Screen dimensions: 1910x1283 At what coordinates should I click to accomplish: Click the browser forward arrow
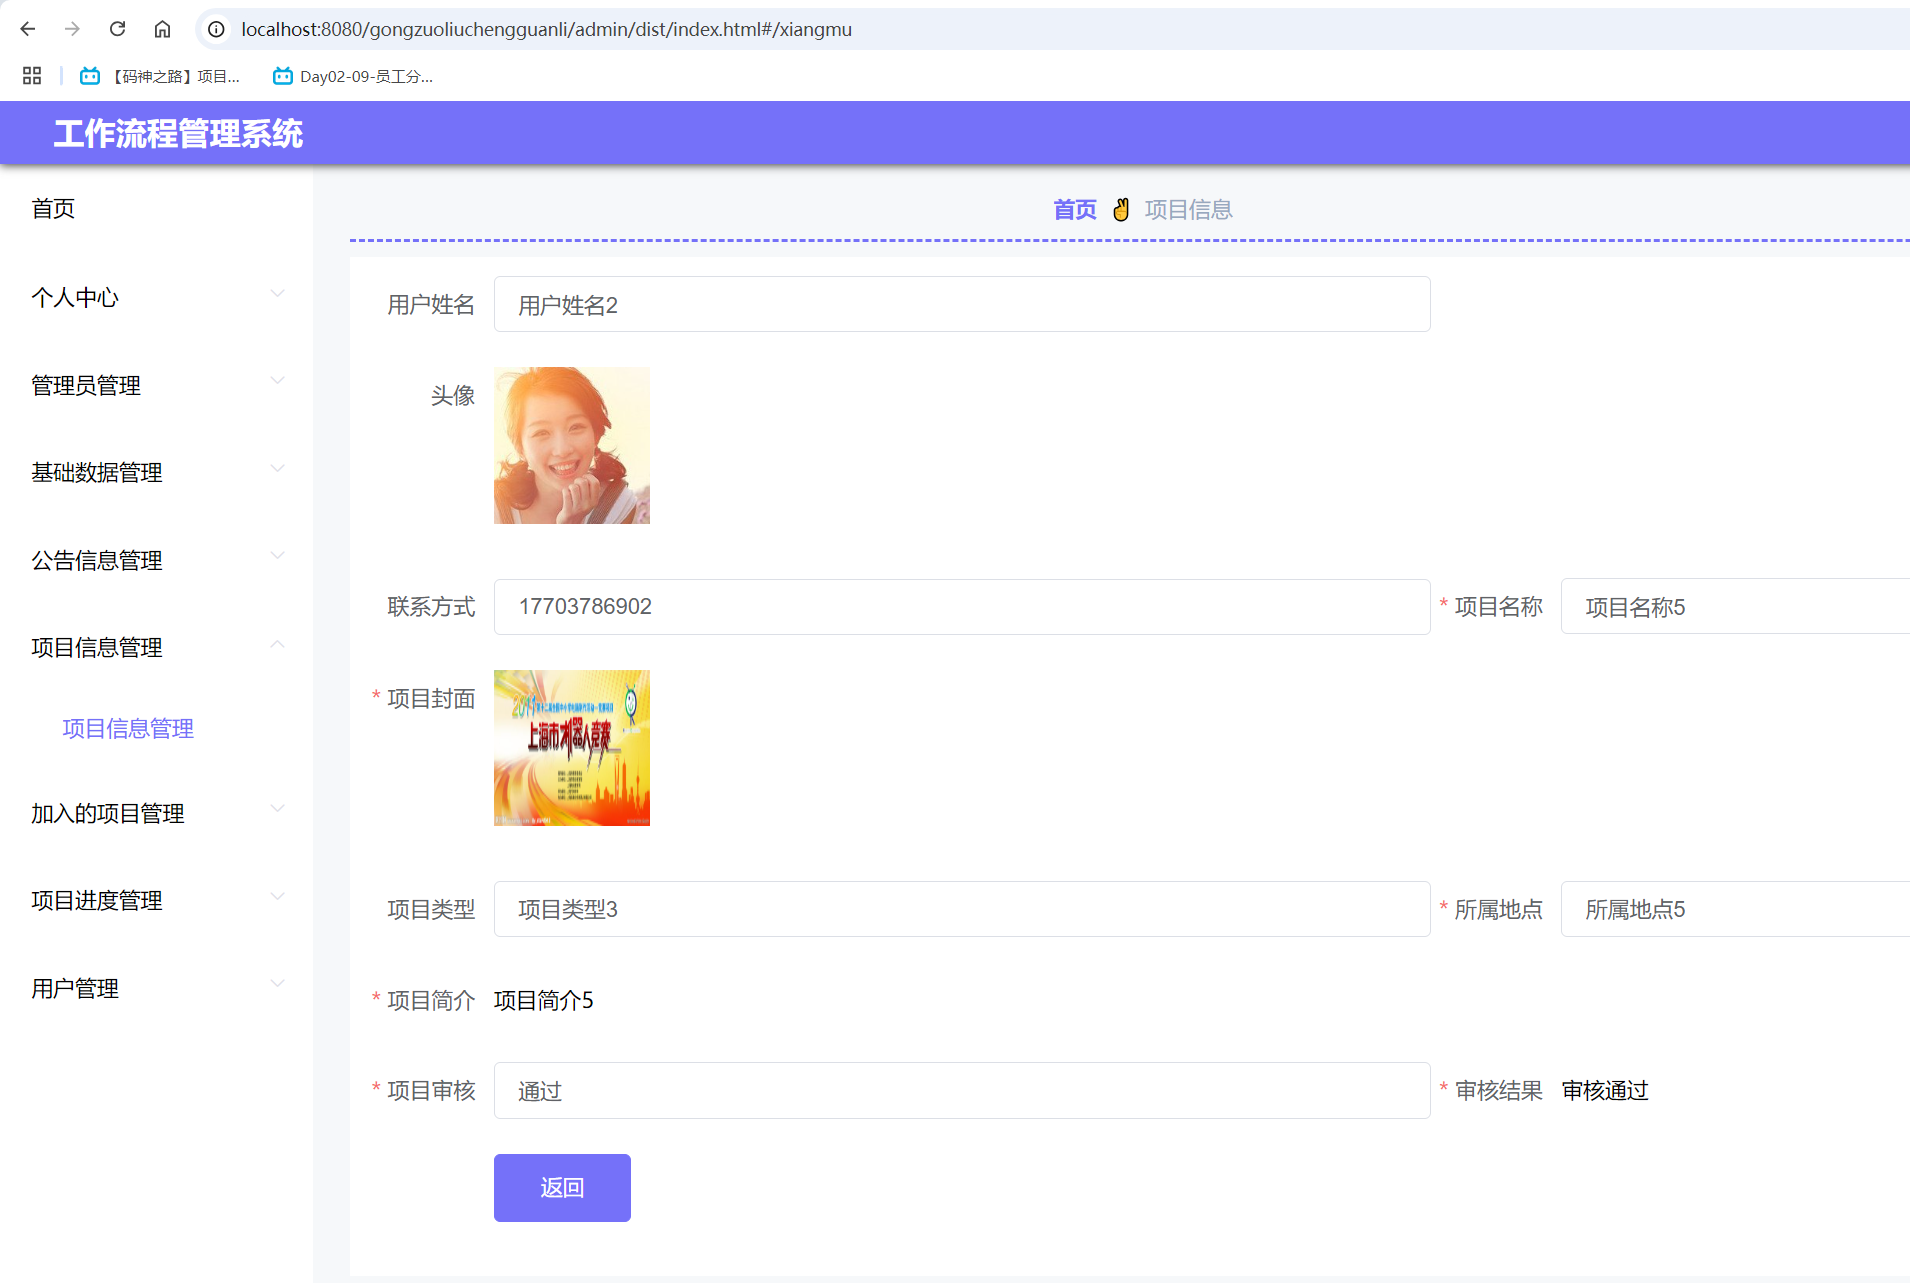click(x=72, y=29)
